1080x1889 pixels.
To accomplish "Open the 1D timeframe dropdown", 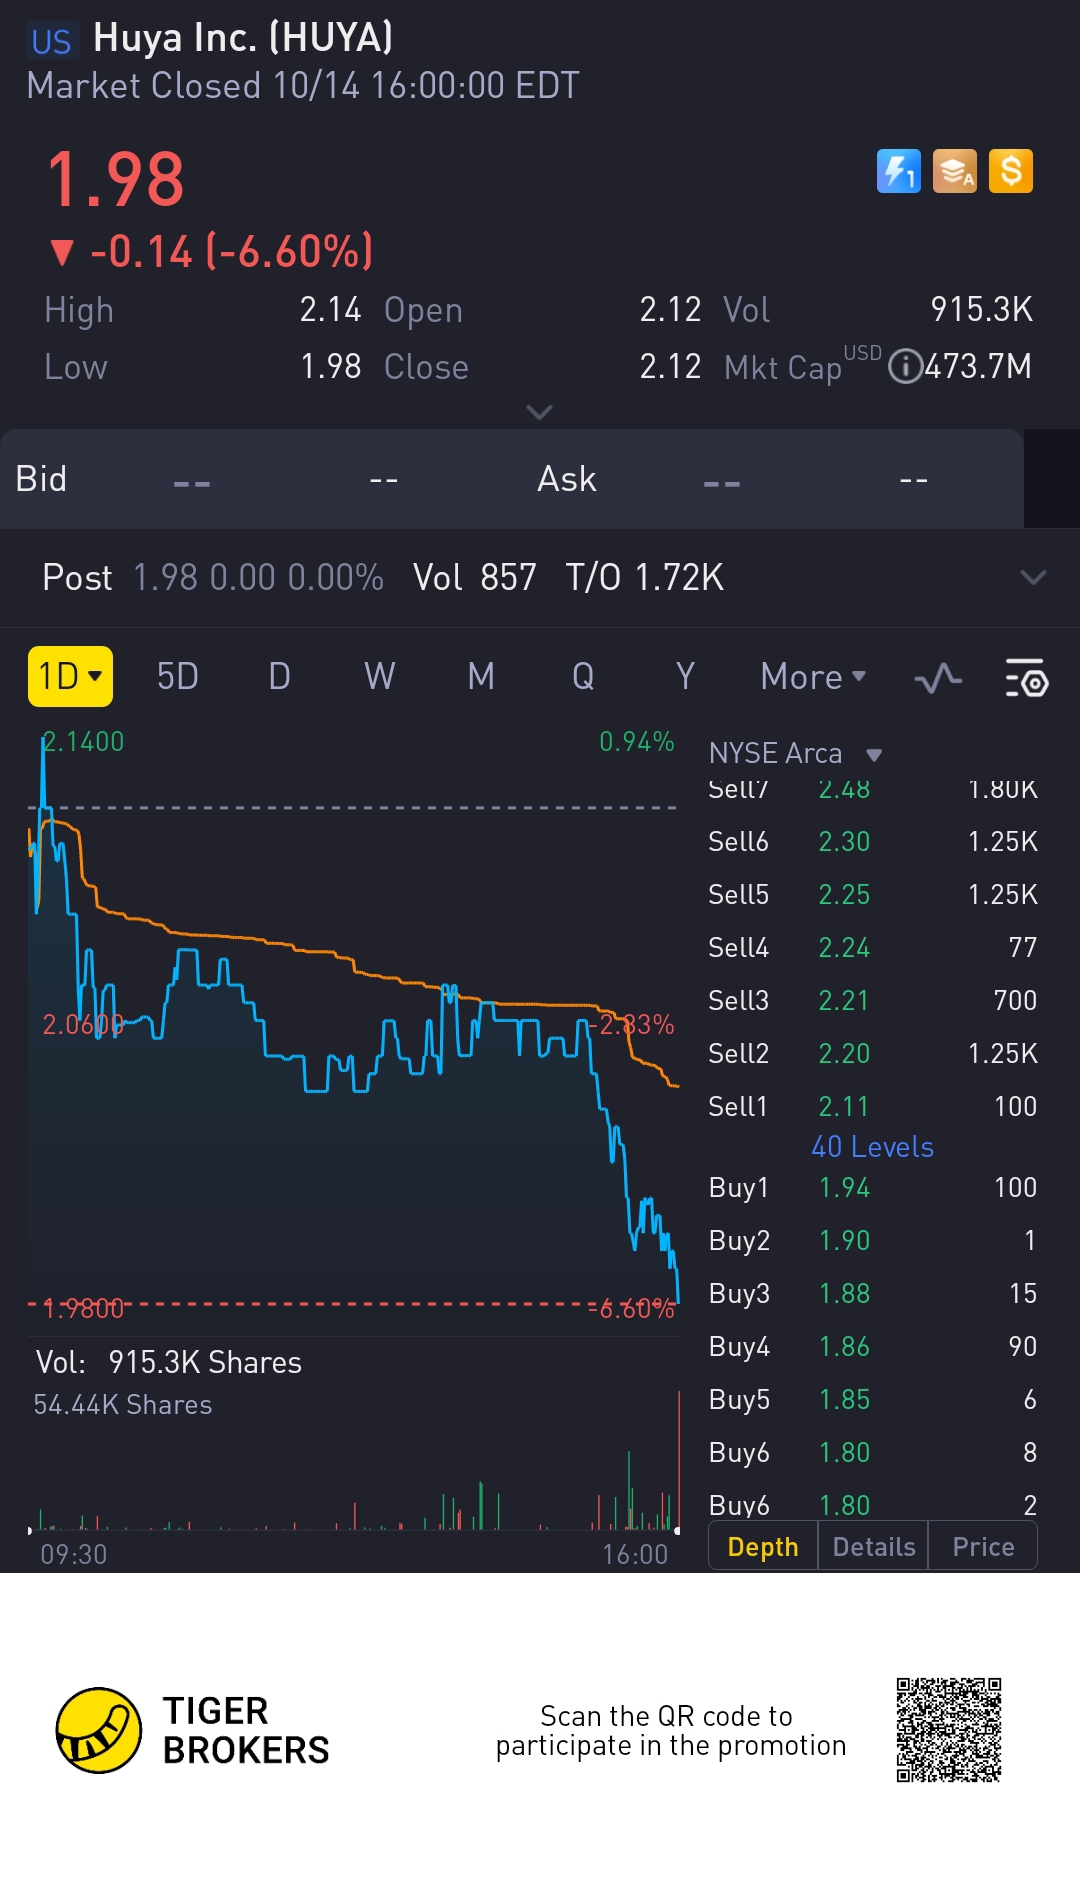I will [70, 676].
